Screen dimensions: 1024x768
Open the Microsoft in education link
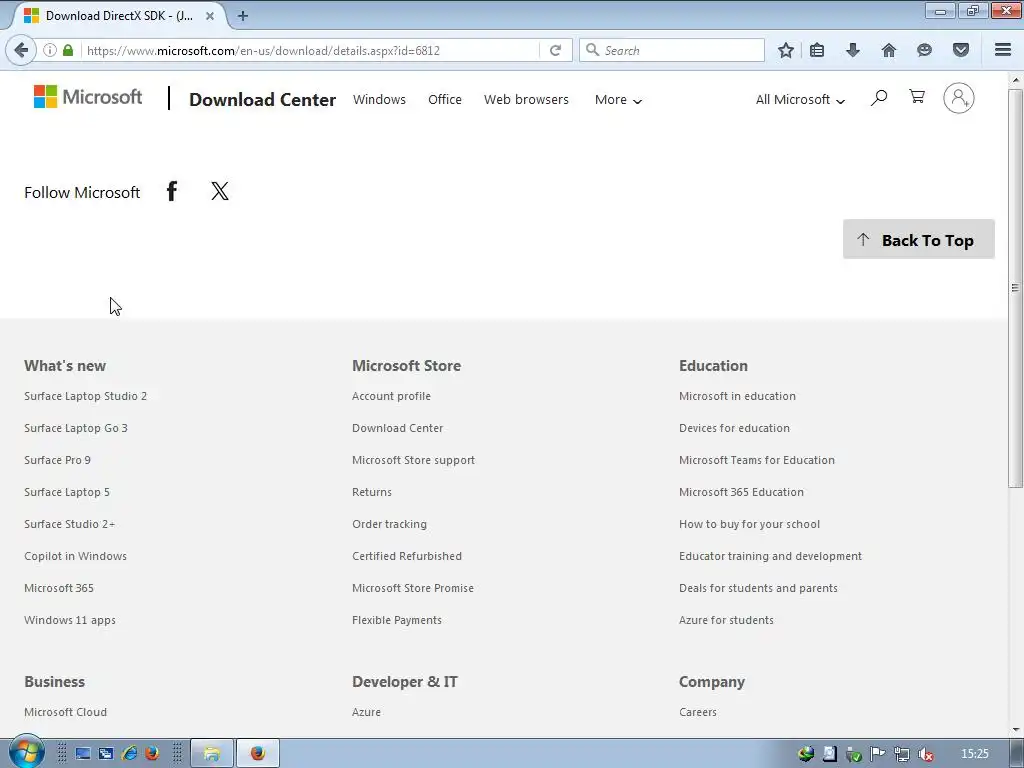point(737,396)
